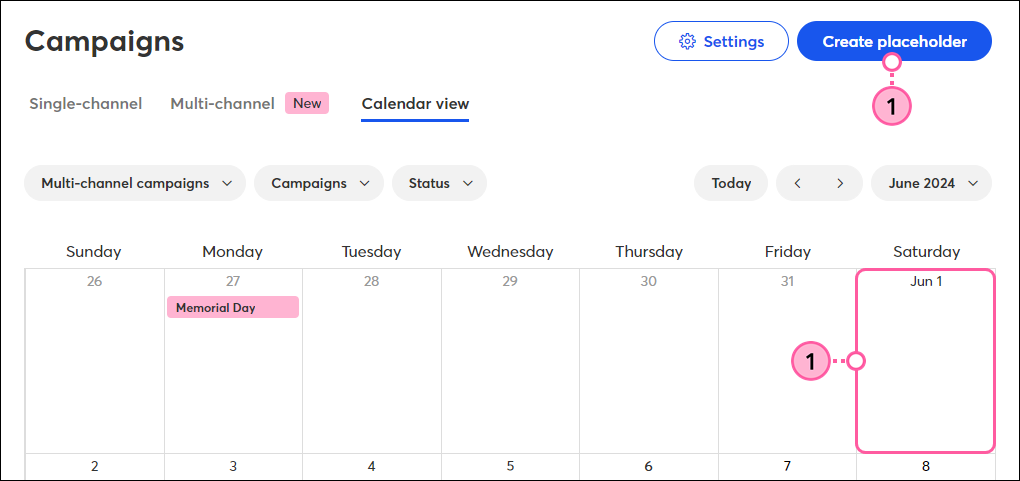Switch to the Multi-channel tab
1020x481 pixels.
click(x=222, y=103)
